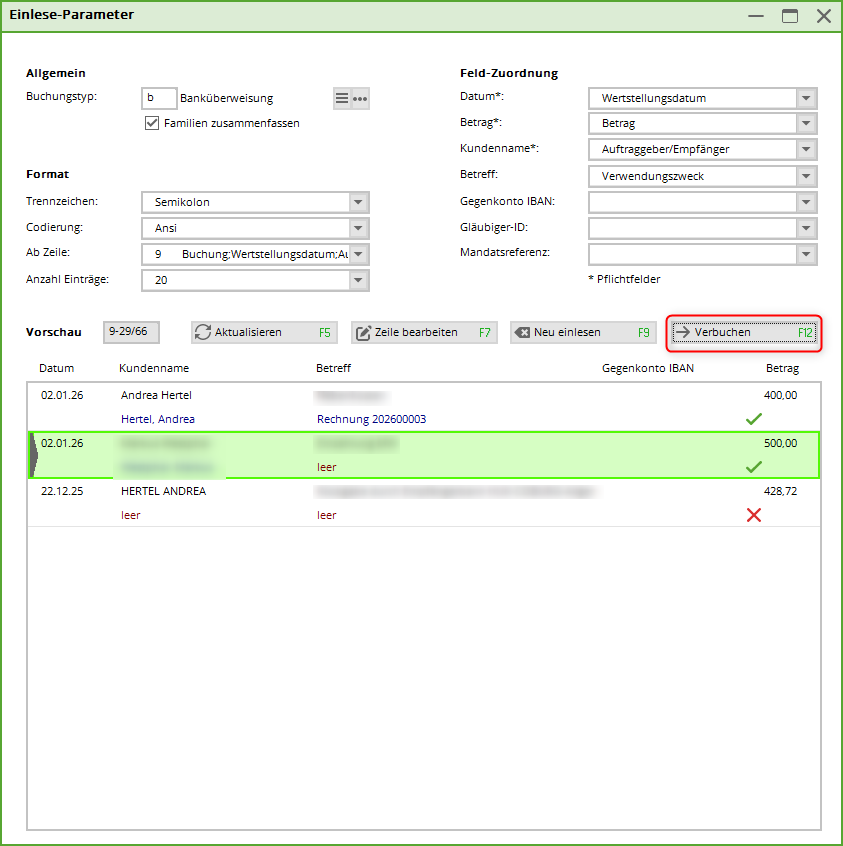
Task: Open the Buchungstyp list (hamburger icon)
Action: (342, 98)
